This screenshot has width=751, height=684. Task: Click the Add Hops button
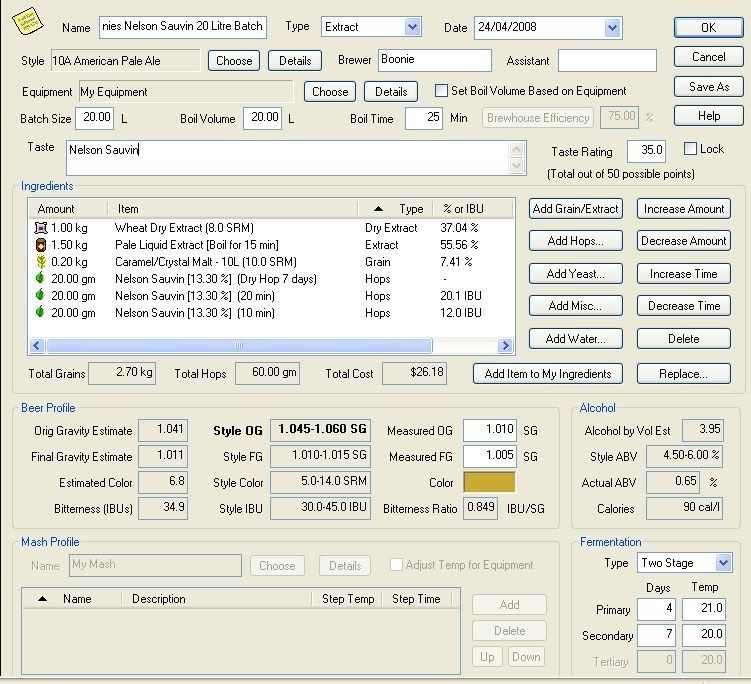click(576, 241)
